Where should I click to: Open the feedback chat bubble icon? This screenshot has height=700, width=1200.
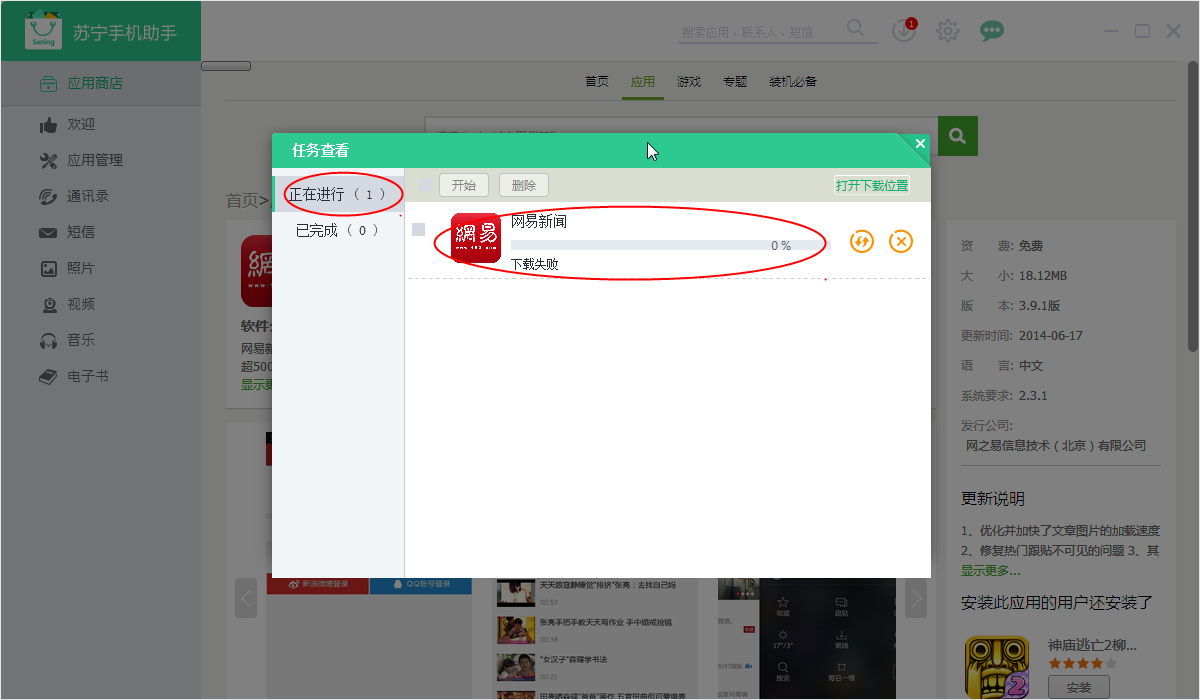coord(992,31)
